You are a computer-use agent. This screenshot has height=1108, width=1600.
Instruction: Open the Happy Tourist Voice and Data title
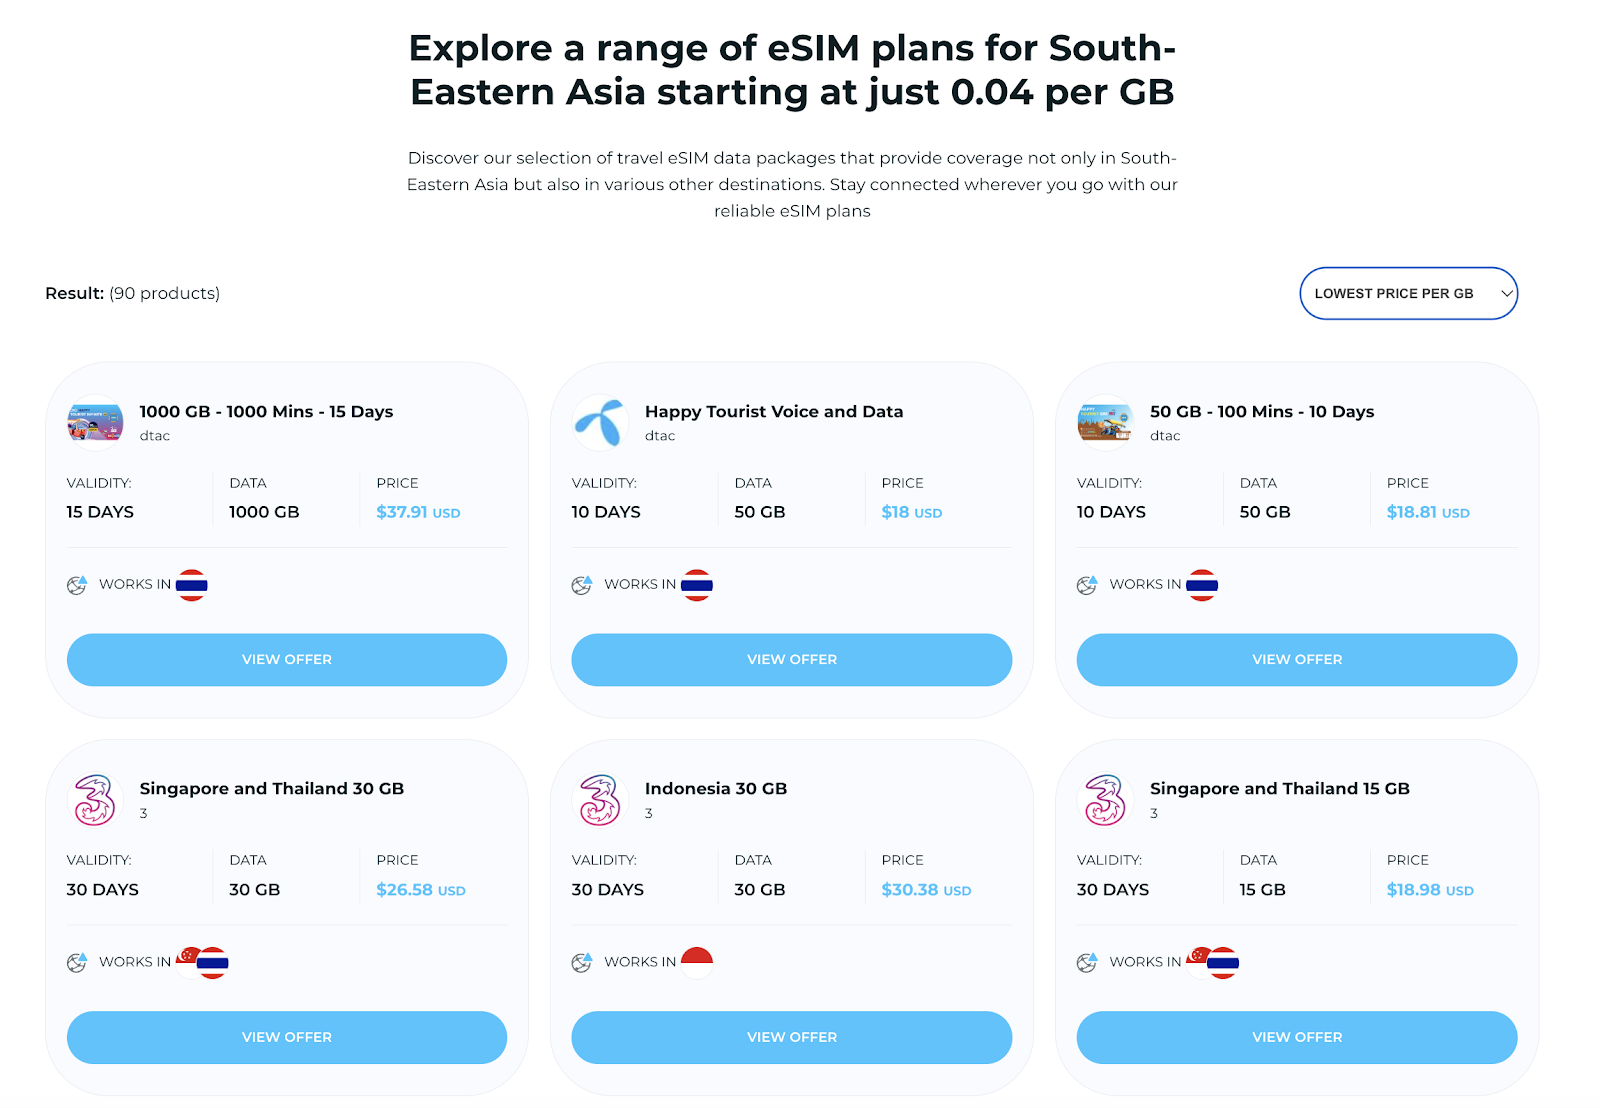point(774,412)
